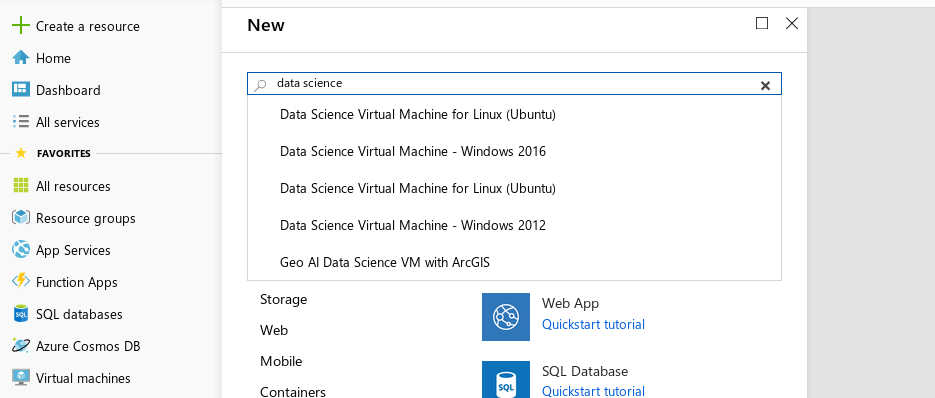
Task: Open Resource groups
Action: point(85,218)
